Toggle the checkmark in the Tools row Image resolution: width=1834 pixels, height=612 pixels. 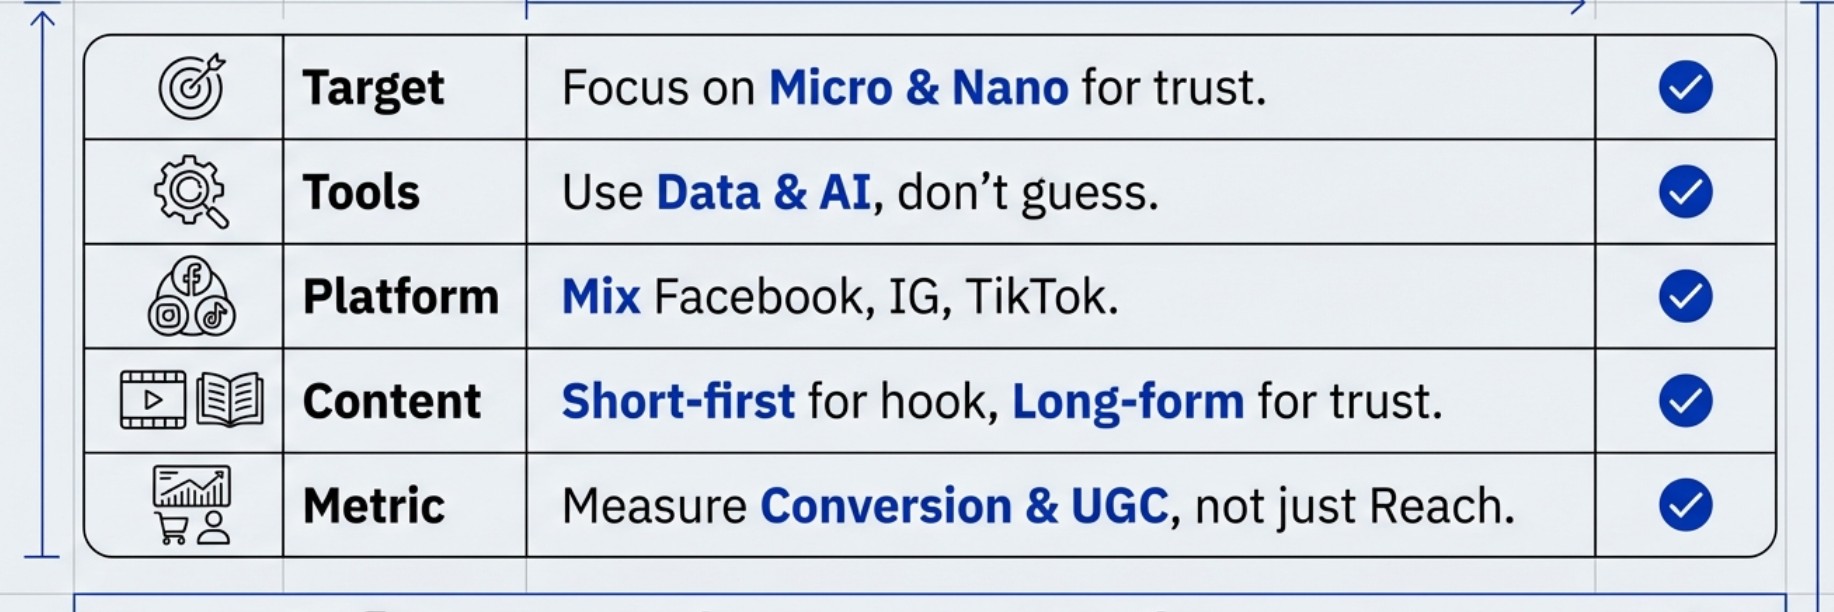(x=1685, y=191)
